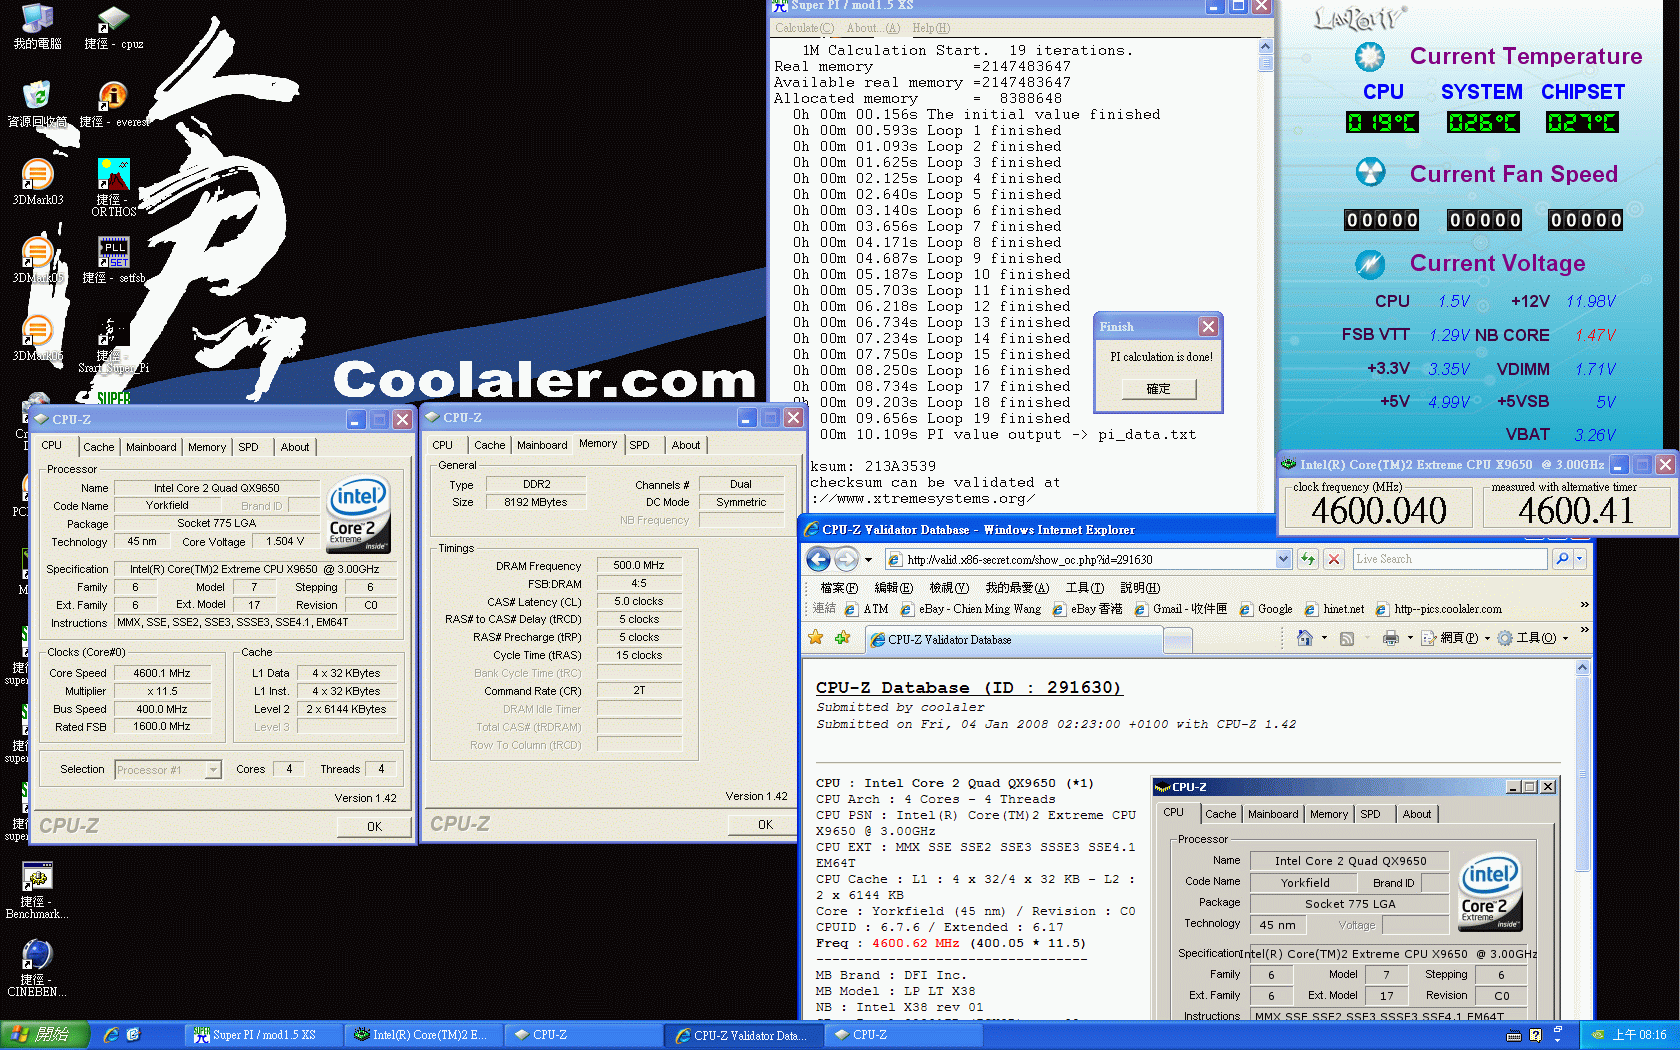Image resolution: width=1680 pixels, height=1050 pixels.
Task: Open the ATM favorites link
Action: [867, 609]
